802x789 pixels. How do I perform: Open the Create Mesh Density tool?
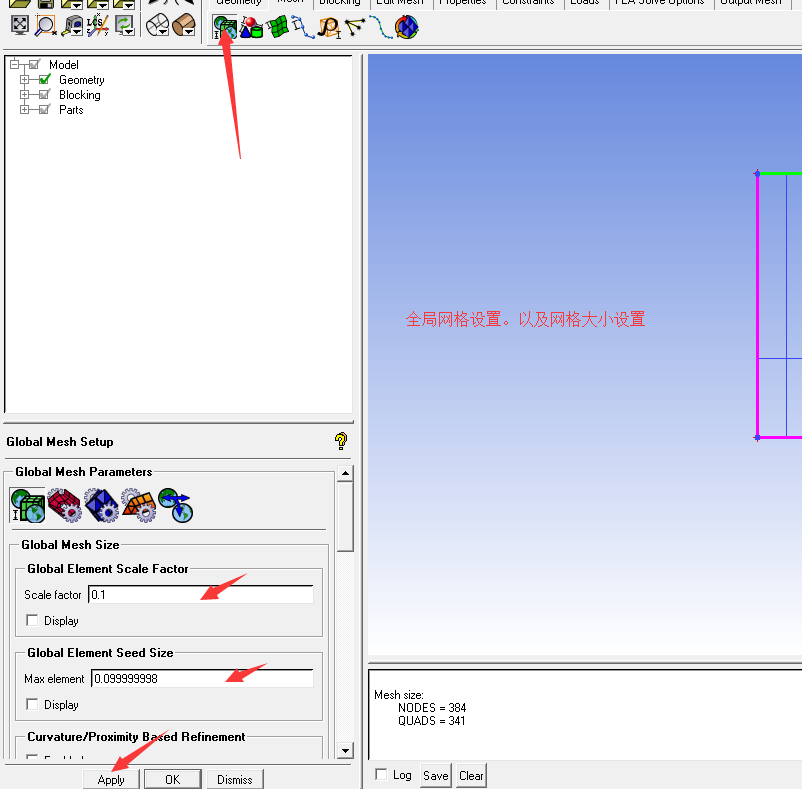(x=329, y=27)
